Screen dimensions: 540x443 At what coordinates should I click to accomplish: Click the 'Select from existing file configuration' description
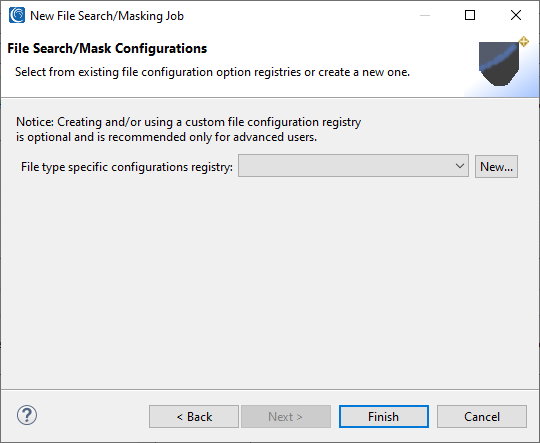tap(212, 72)
